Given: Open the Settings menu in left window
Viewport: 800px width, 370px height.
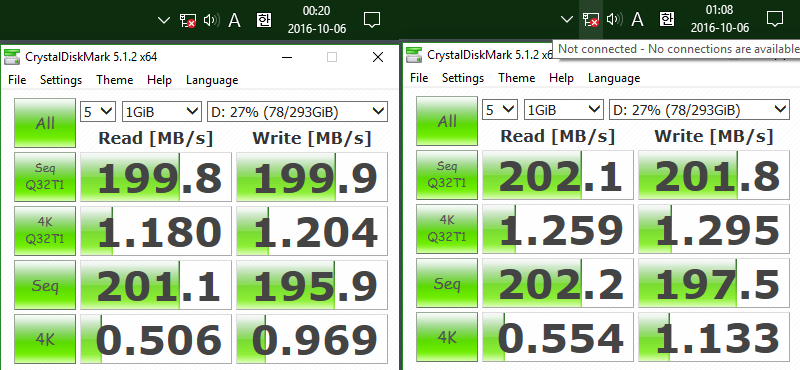Looking at the screenshot, I should pyautogui.click(x=61, y=80).
